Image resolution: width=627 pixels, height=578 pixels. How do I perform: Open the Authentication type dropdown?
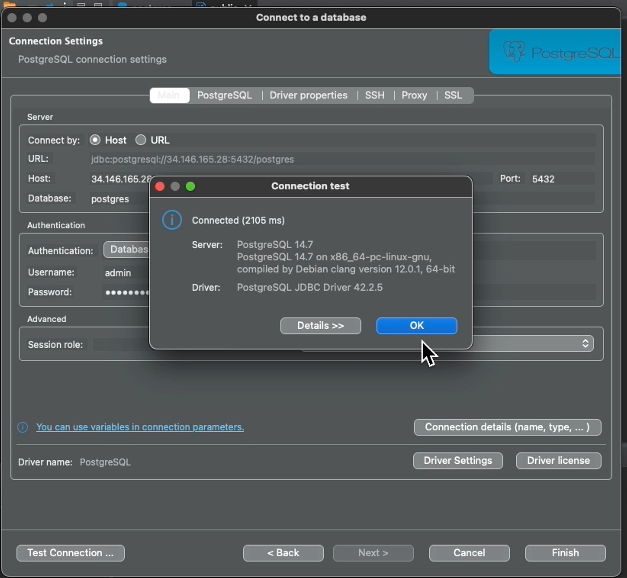coord(126,250)
